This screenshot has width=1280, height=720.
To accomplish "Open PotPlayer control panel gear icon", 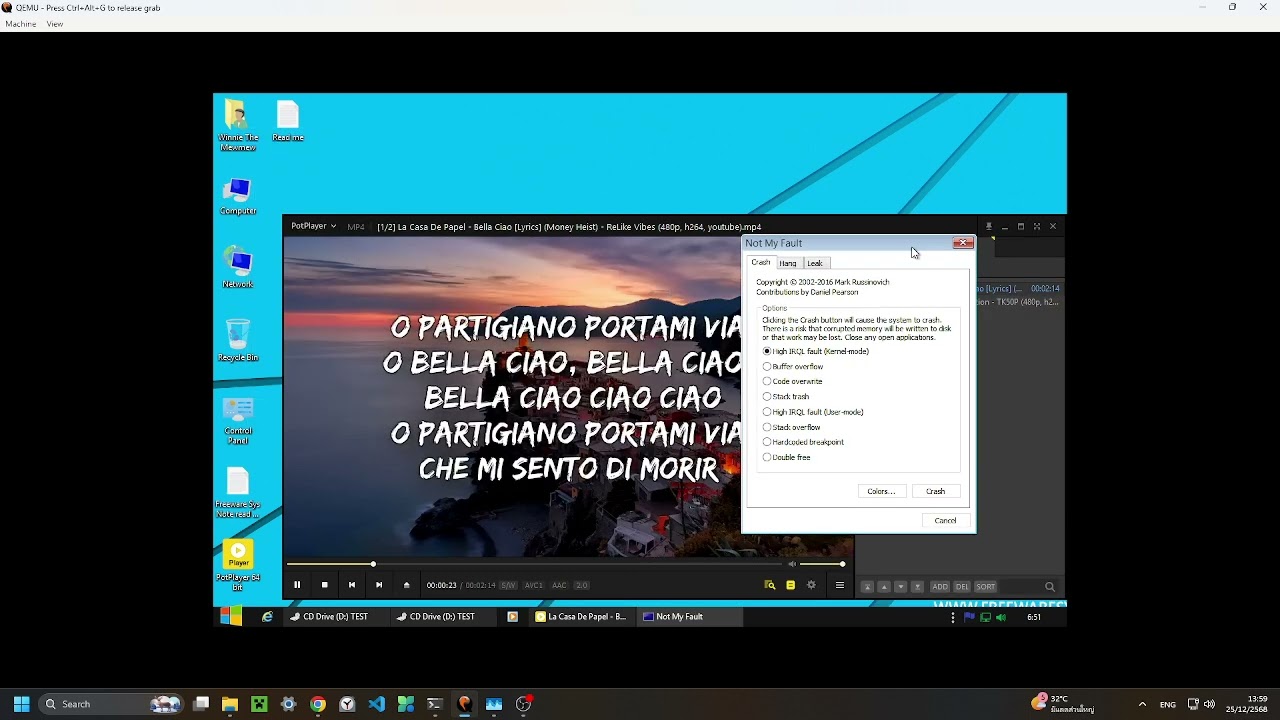I will point(811,585).
